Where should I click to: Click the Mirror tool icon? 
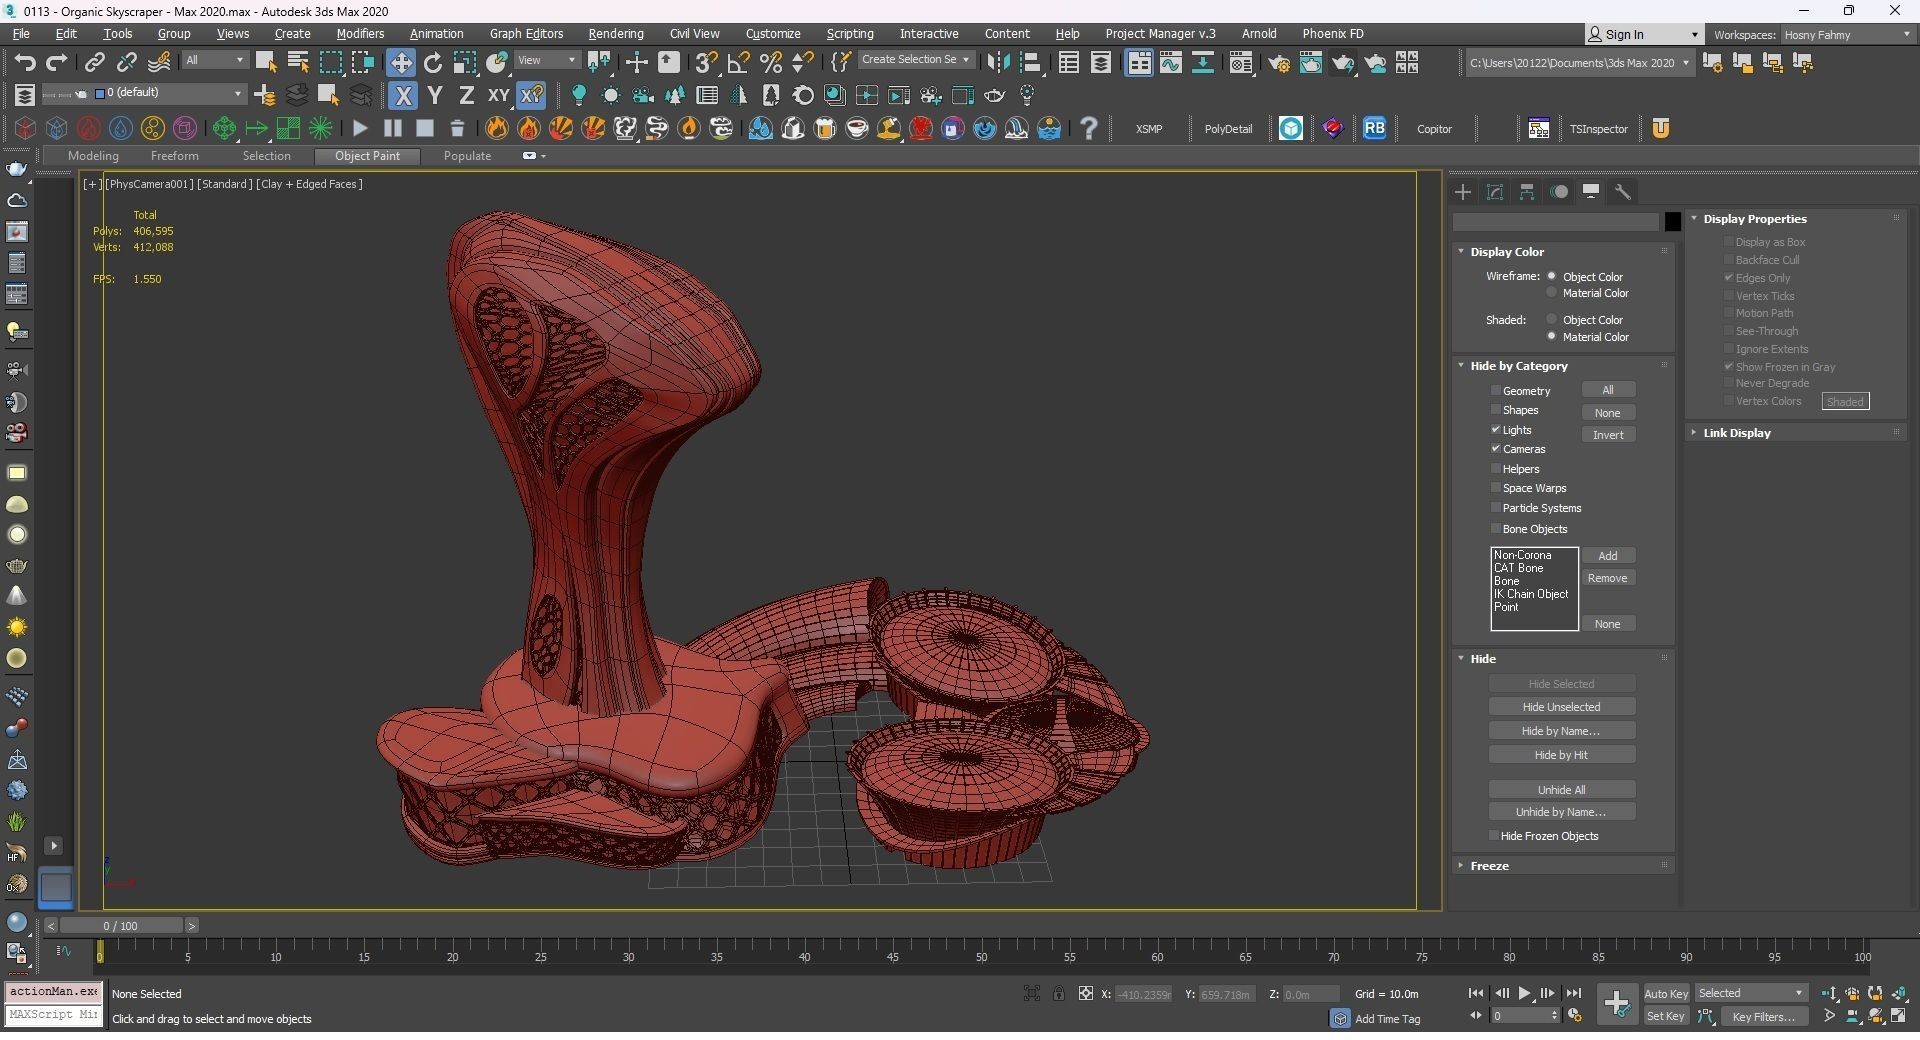tap(997, 62)
